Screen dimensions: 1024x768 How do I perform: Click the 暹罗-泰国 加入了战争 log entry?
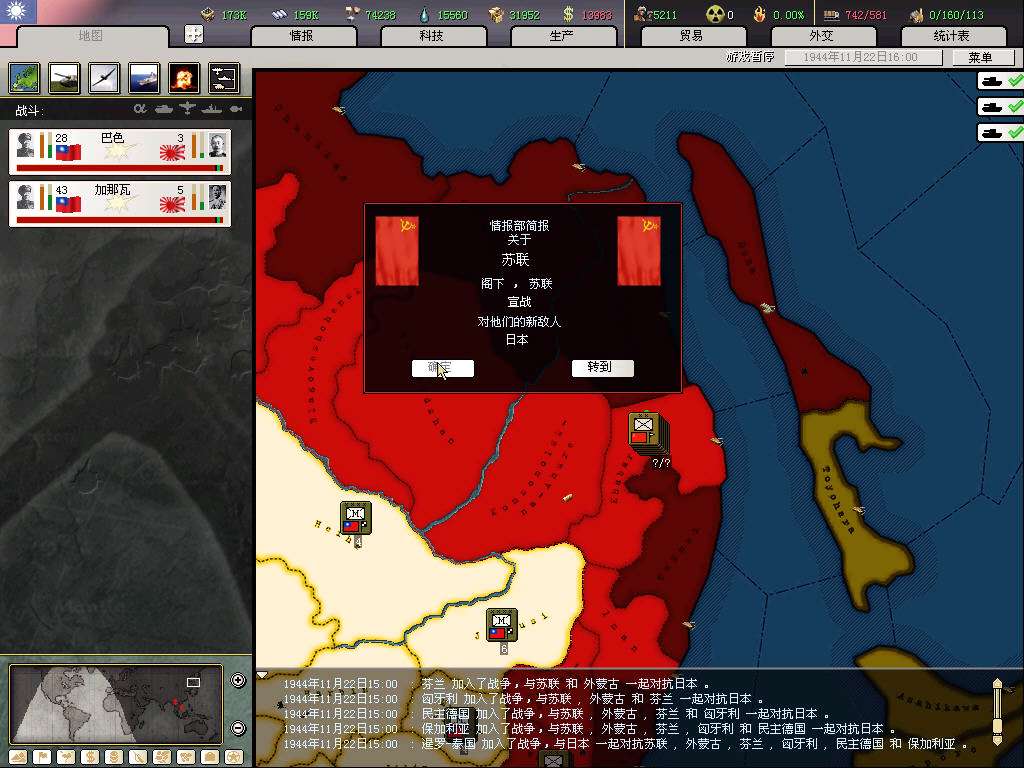[x=626, y=744]
